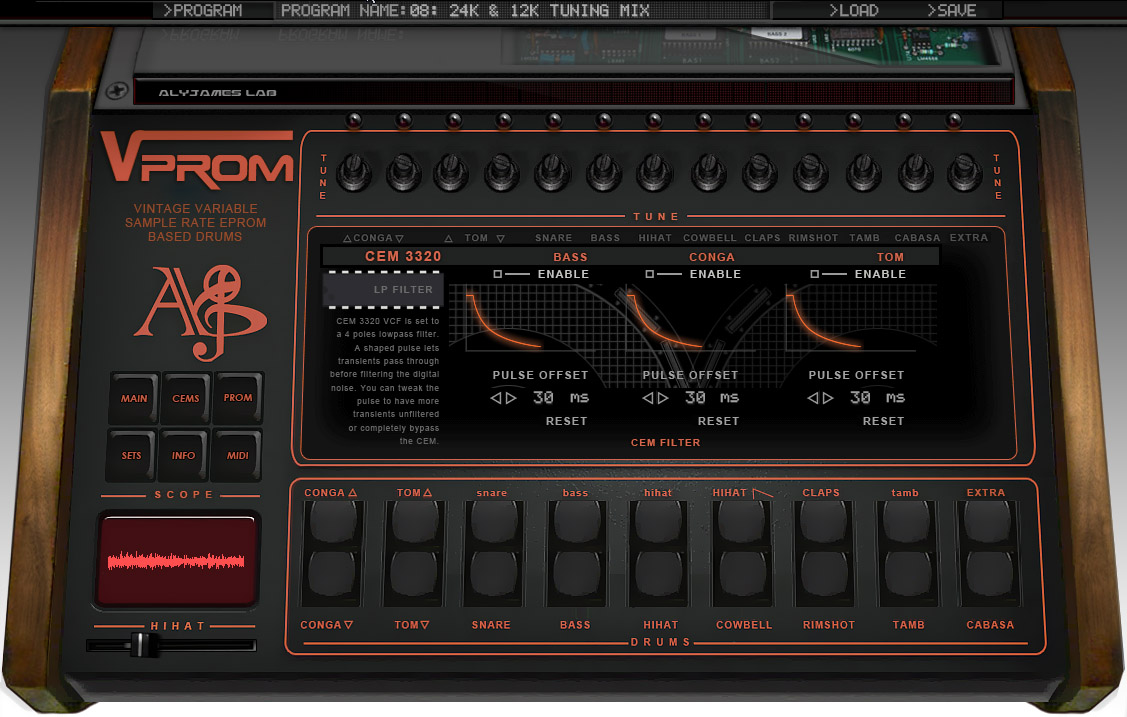Select the SNARE filter tab
1127x717 pixels.
click(x=553, y=237)
